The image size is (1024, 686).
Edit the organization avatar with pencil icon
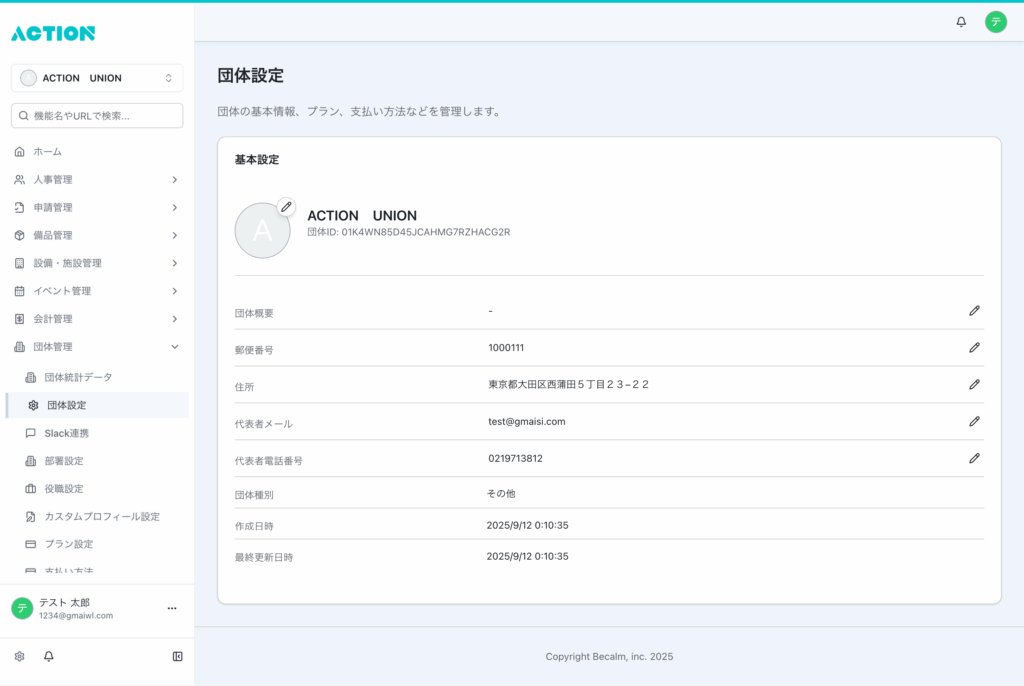286,207
